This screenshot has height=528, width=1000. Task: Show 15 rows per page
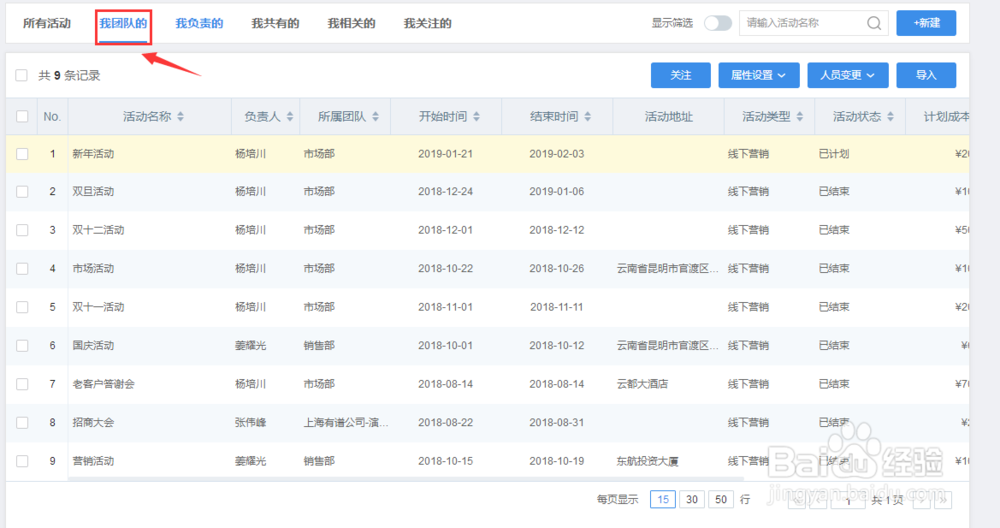663,499
